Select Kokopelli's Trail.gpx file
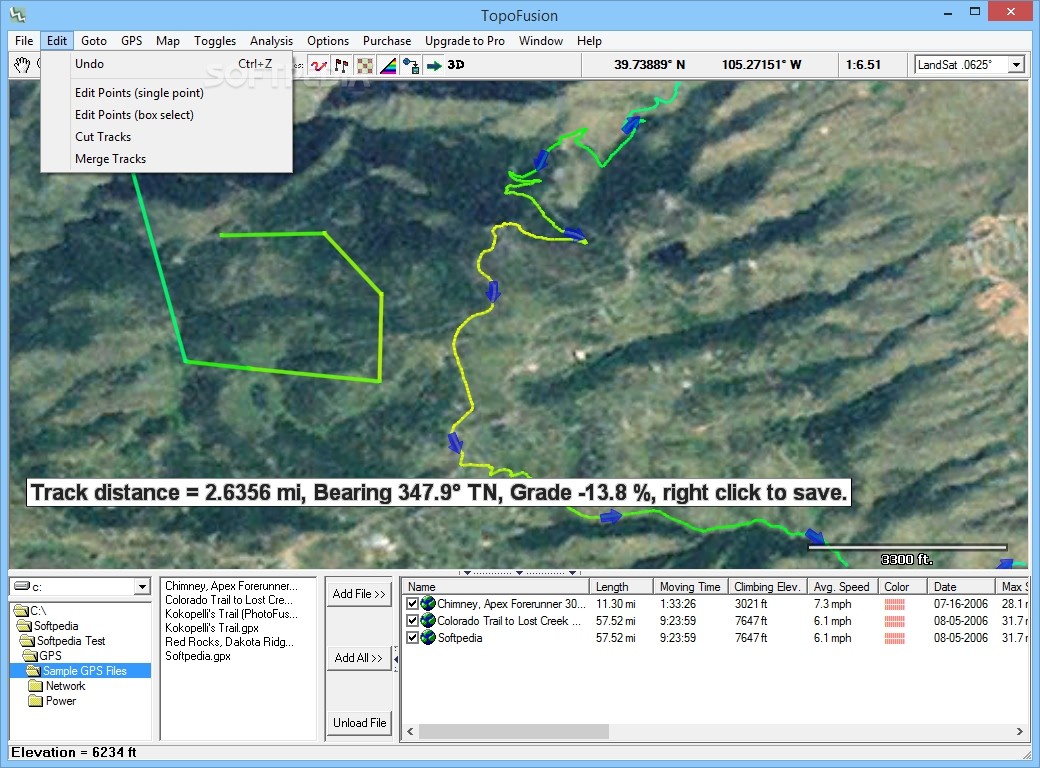The image size is (1040, 768). pyautogui.click(x=212, y=627)
